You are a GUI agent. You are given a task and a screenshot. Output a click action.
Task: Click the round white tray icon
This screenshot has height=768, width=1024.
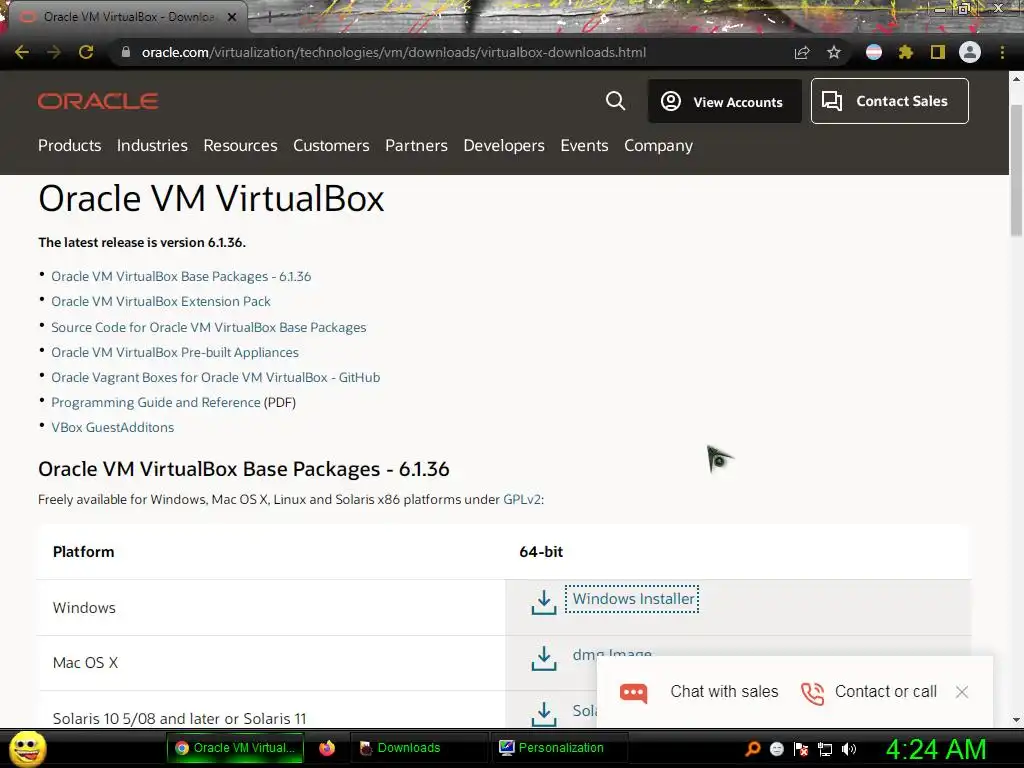tap(776, 749)
